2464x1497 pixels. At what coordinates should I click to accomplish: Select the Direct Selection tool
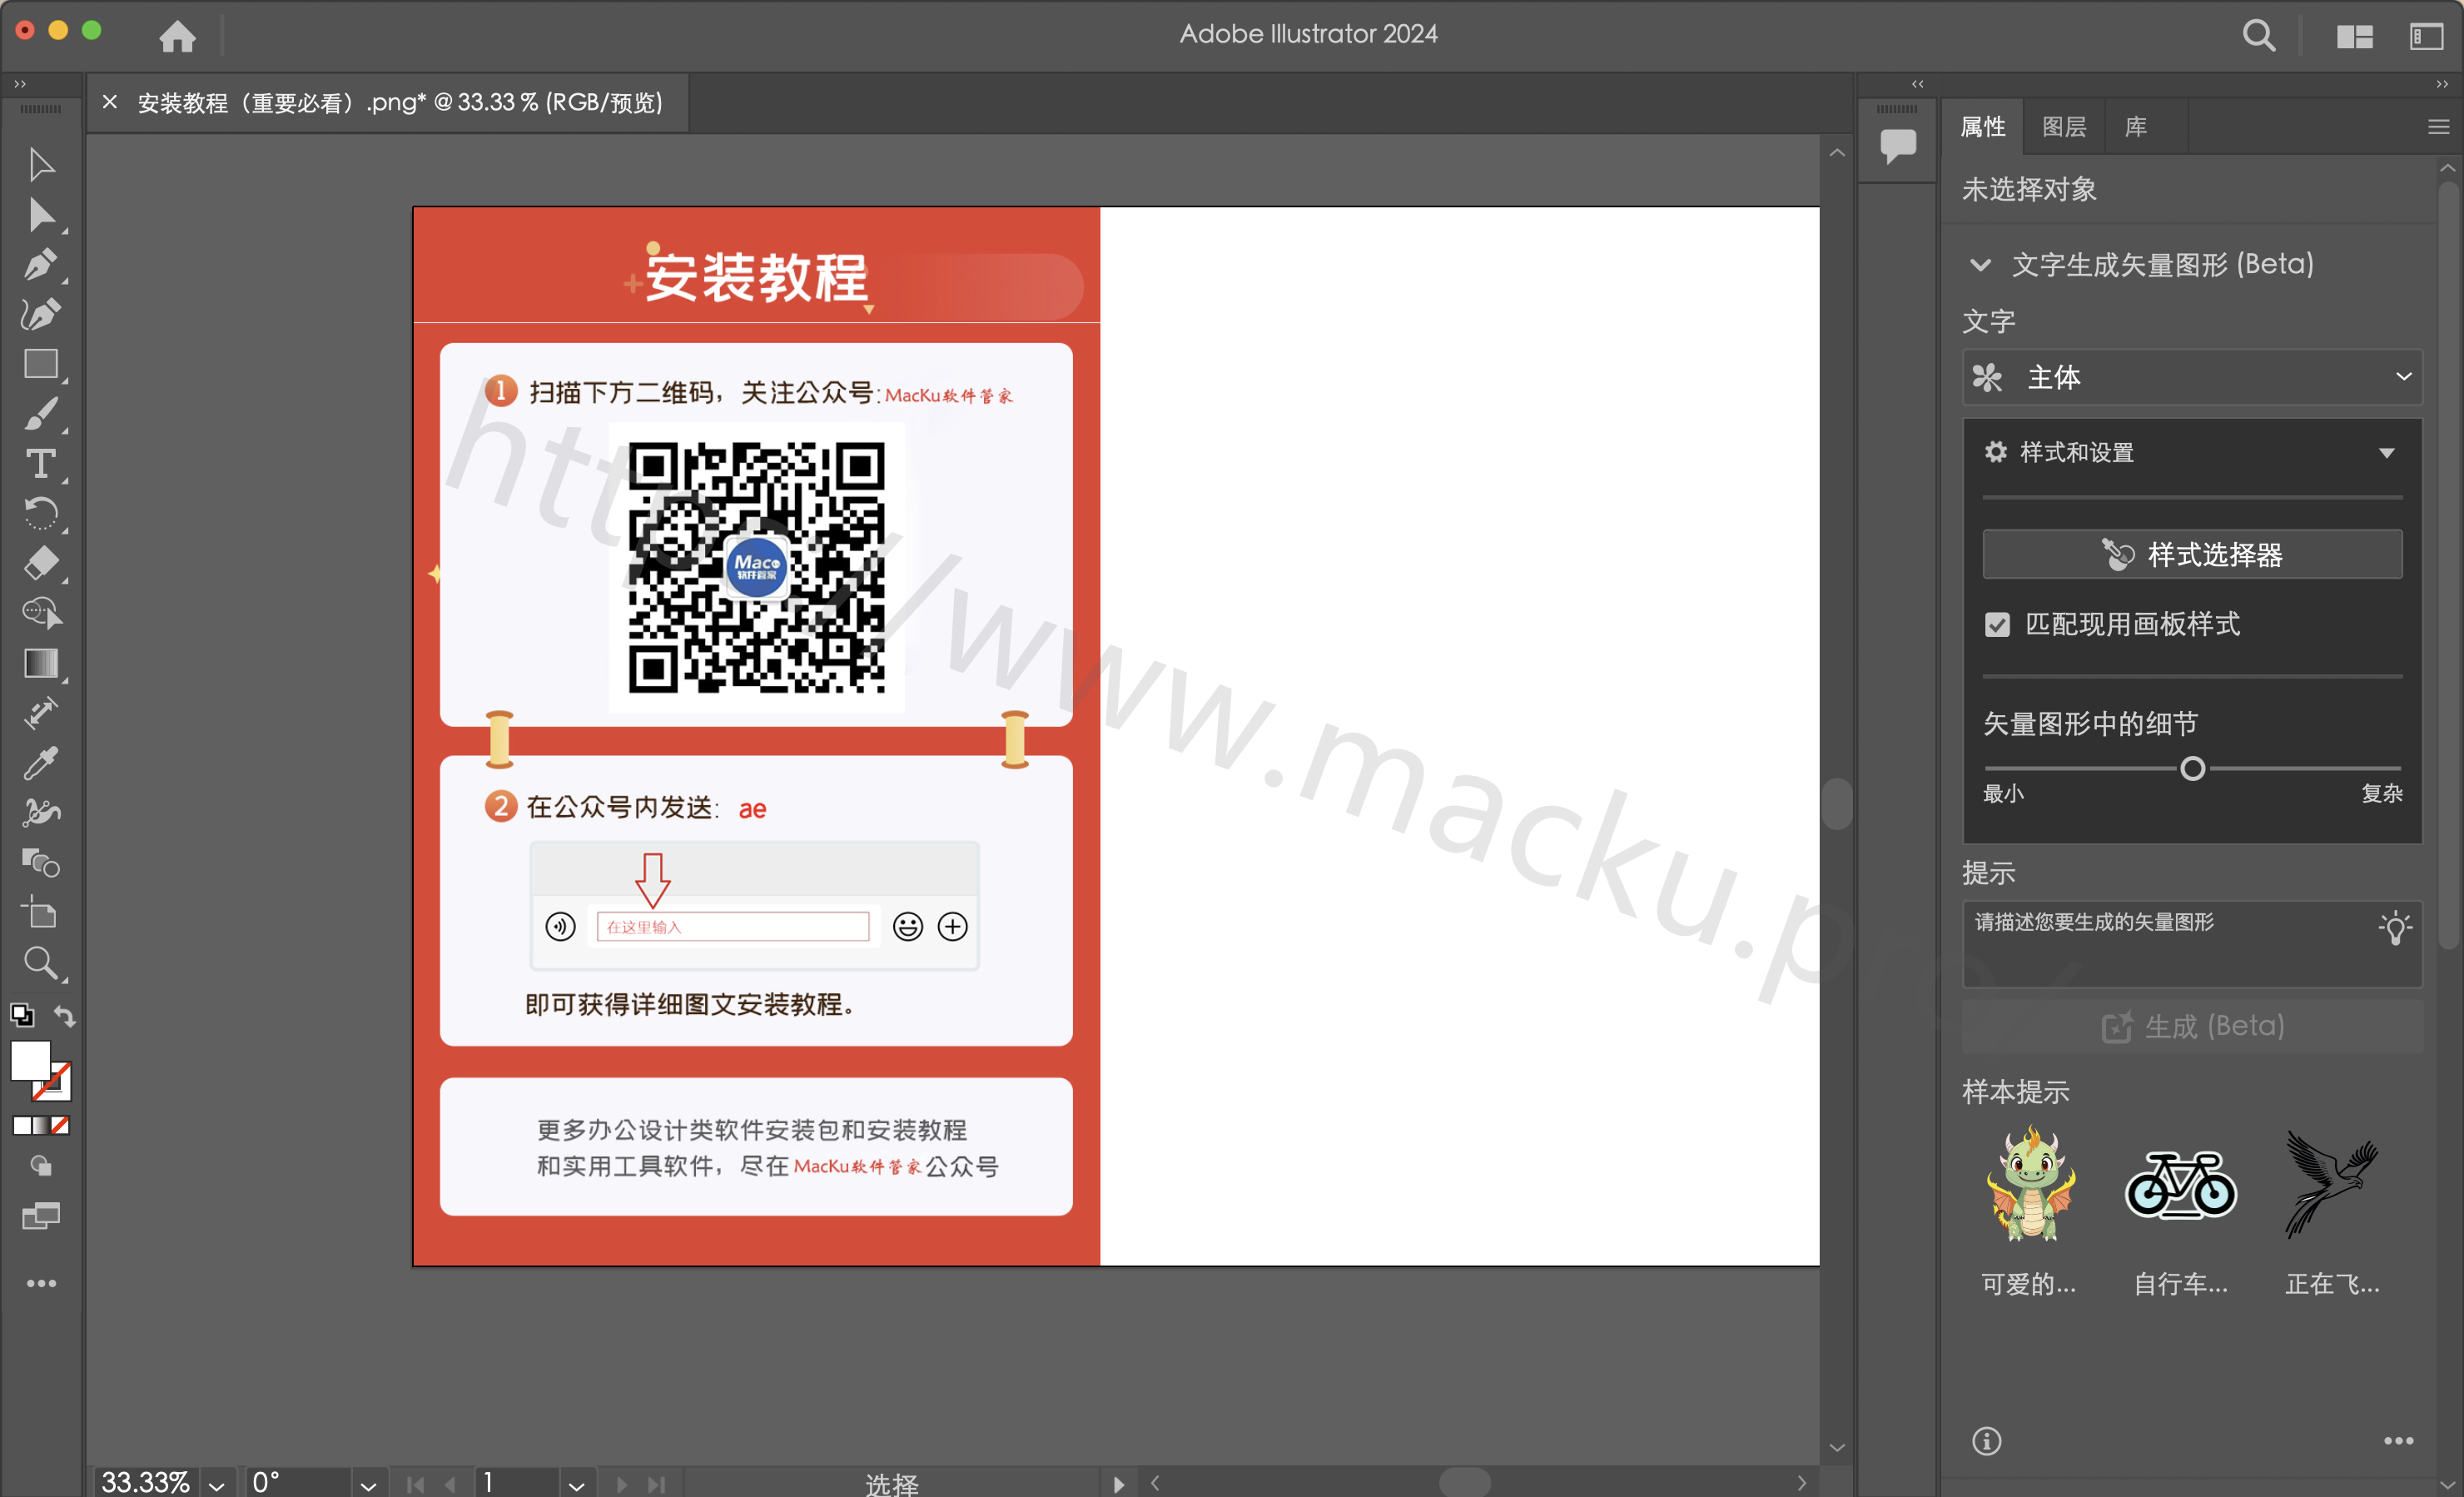click(x=41, y=215)
